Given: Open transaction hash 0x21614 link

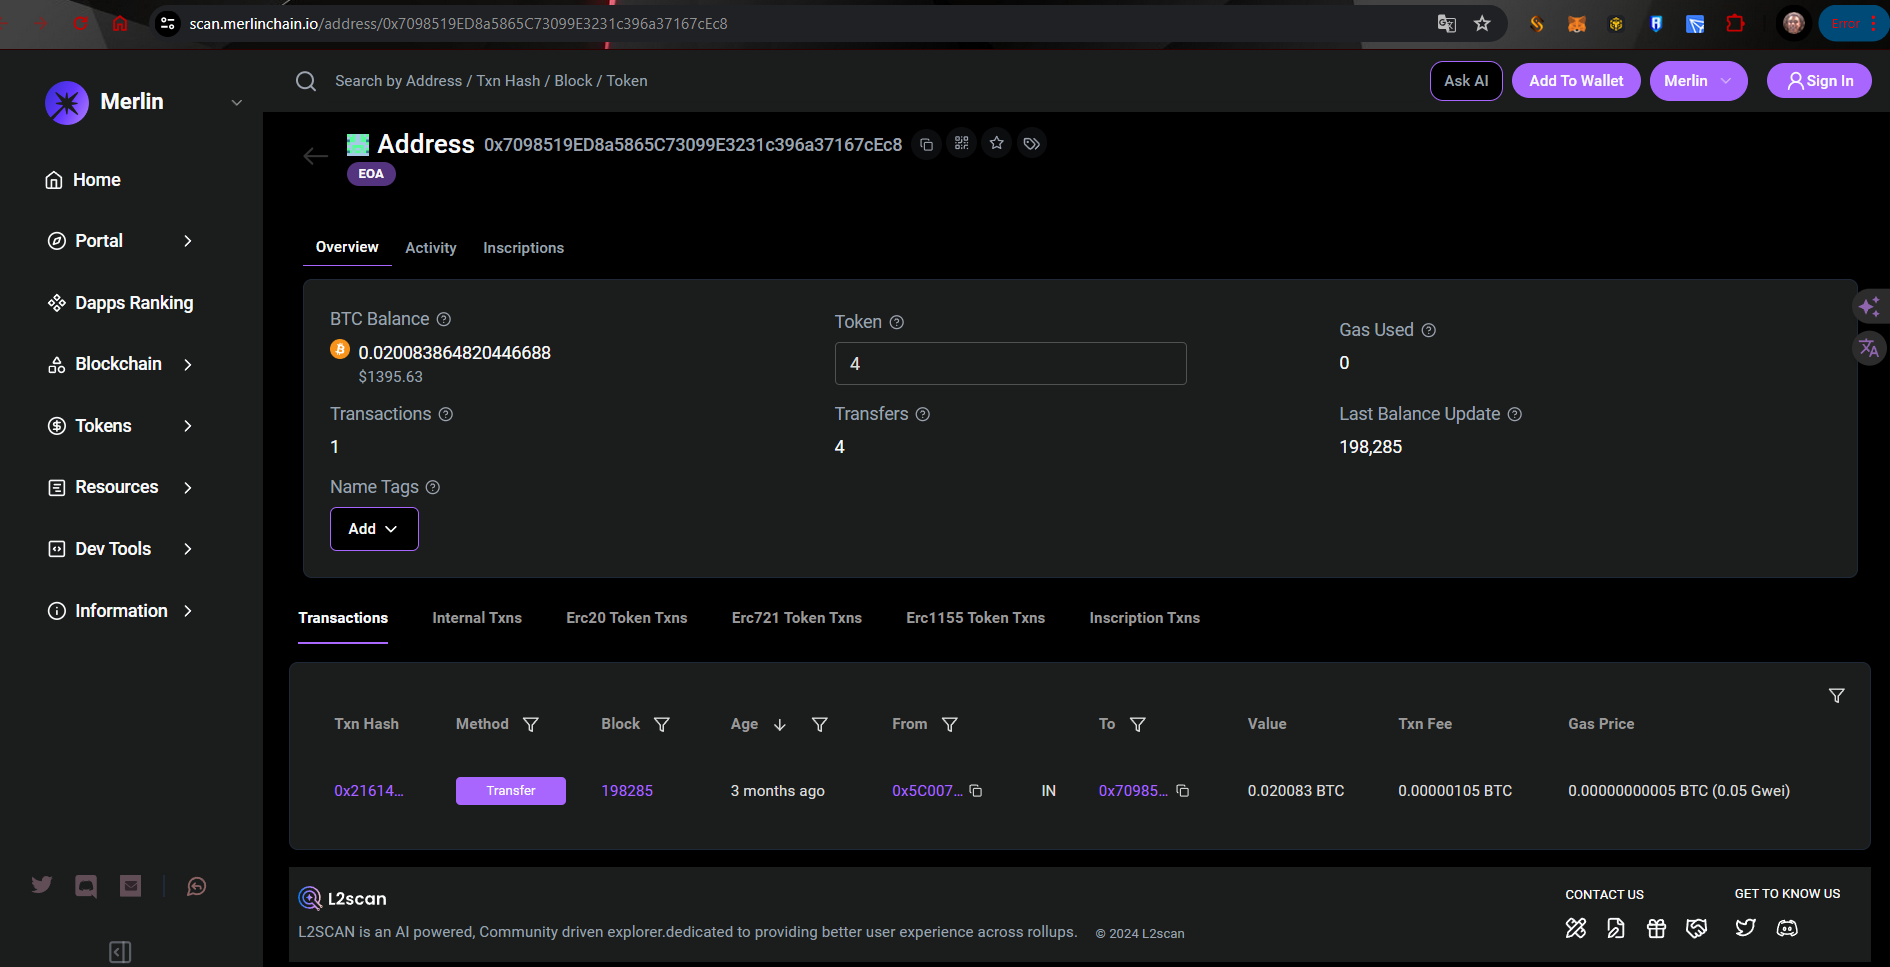Looking at the screenshot, I should 369,791.
